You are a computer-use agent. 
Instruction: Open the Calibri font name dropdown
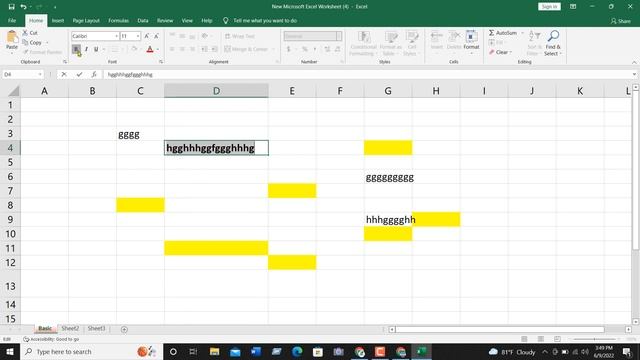point(116,36)
